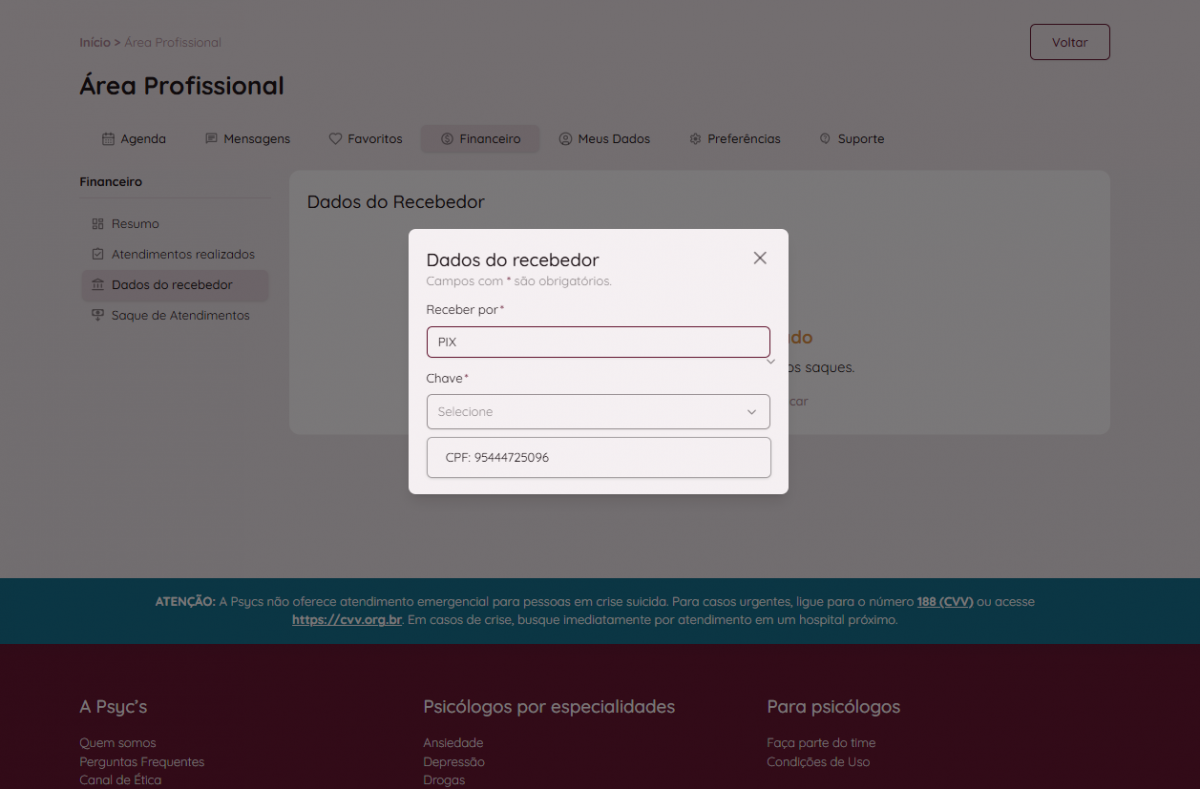This screenshot has height=789, width=1200.
Task: Close the Dados do recebedor dialog
Action: (760, 258)
